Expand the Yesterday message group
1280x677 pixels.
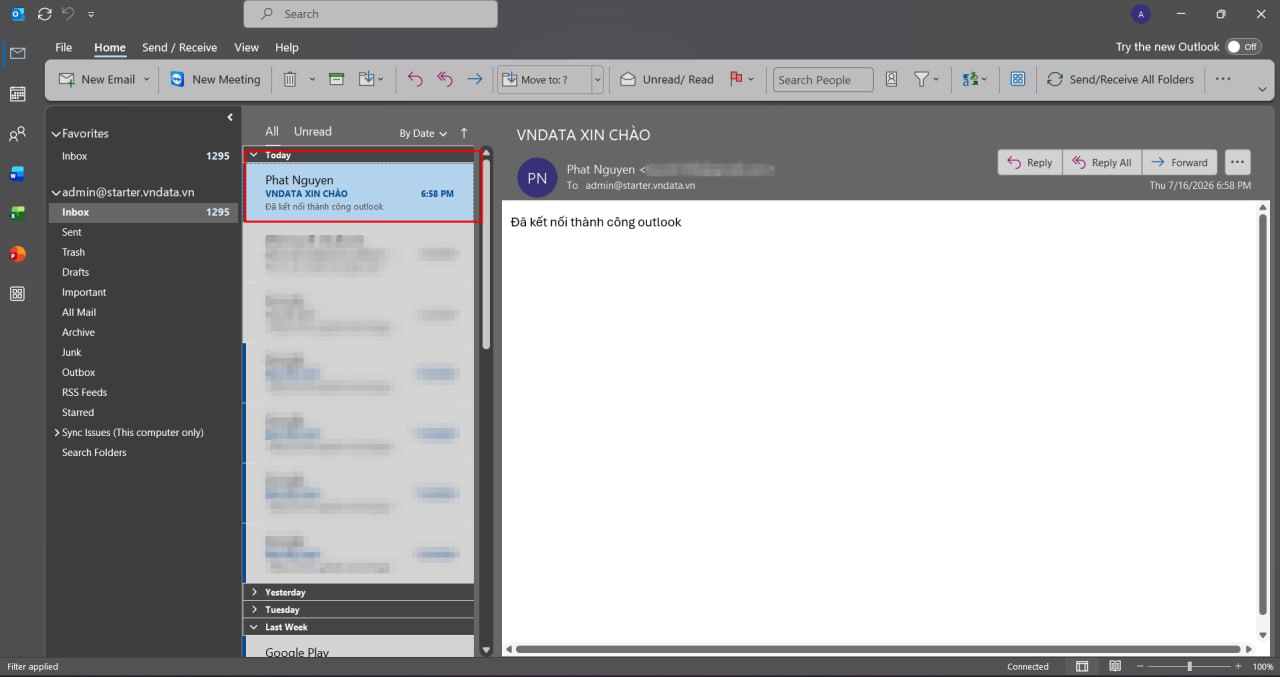255,592
